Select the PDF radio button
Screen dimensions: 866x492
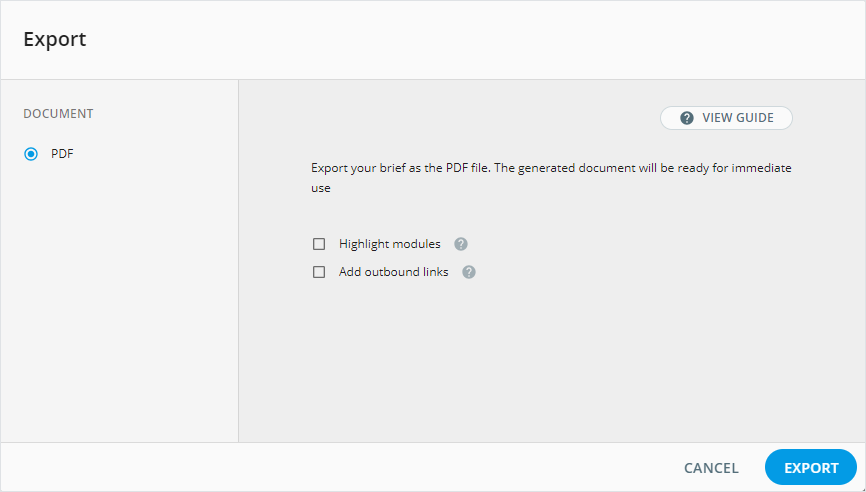tap(31, 154)
